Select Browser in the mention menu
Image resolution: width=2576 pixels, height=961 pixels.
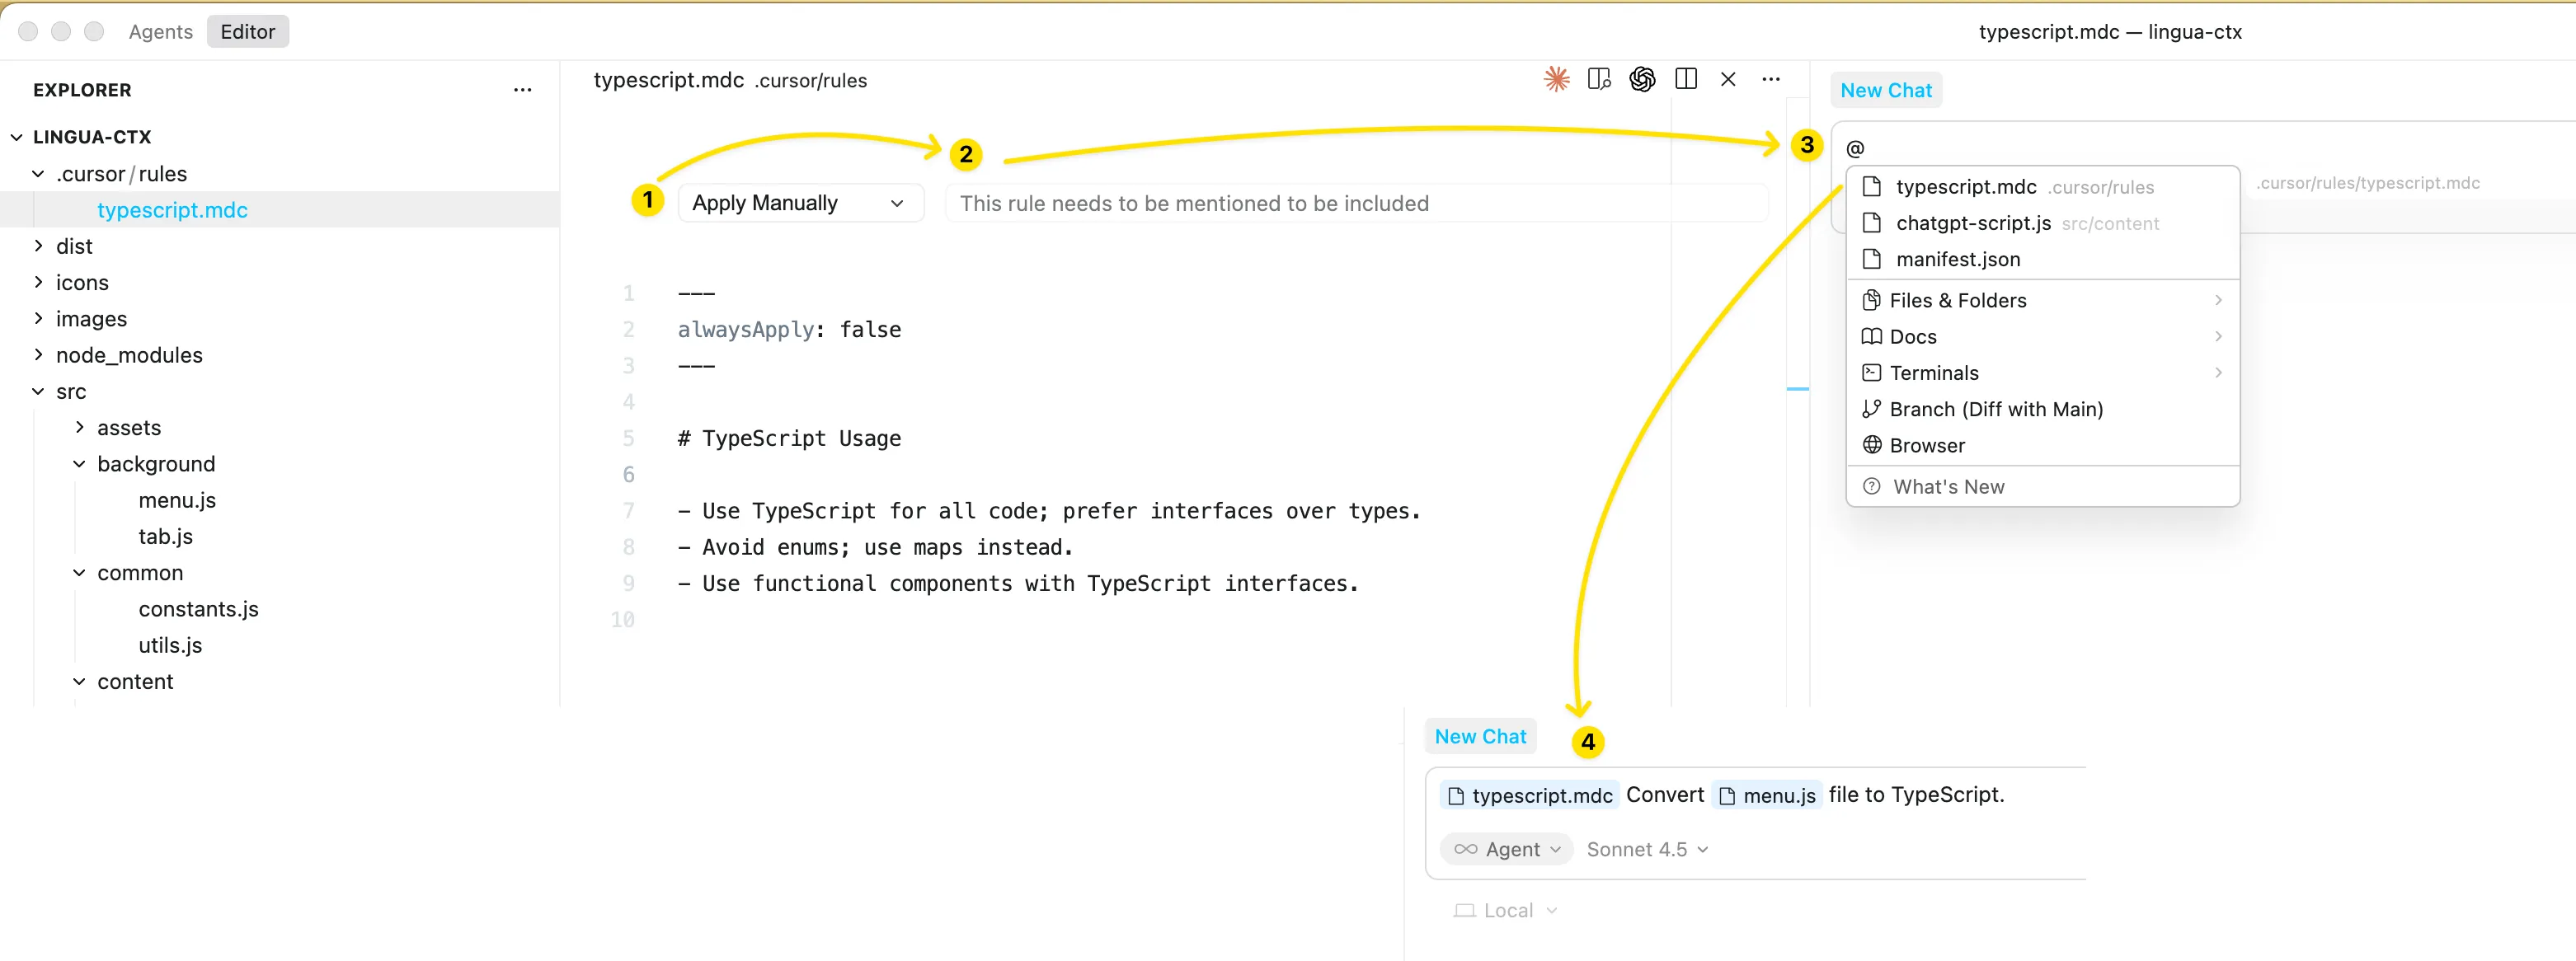[x=1926, y=446]
